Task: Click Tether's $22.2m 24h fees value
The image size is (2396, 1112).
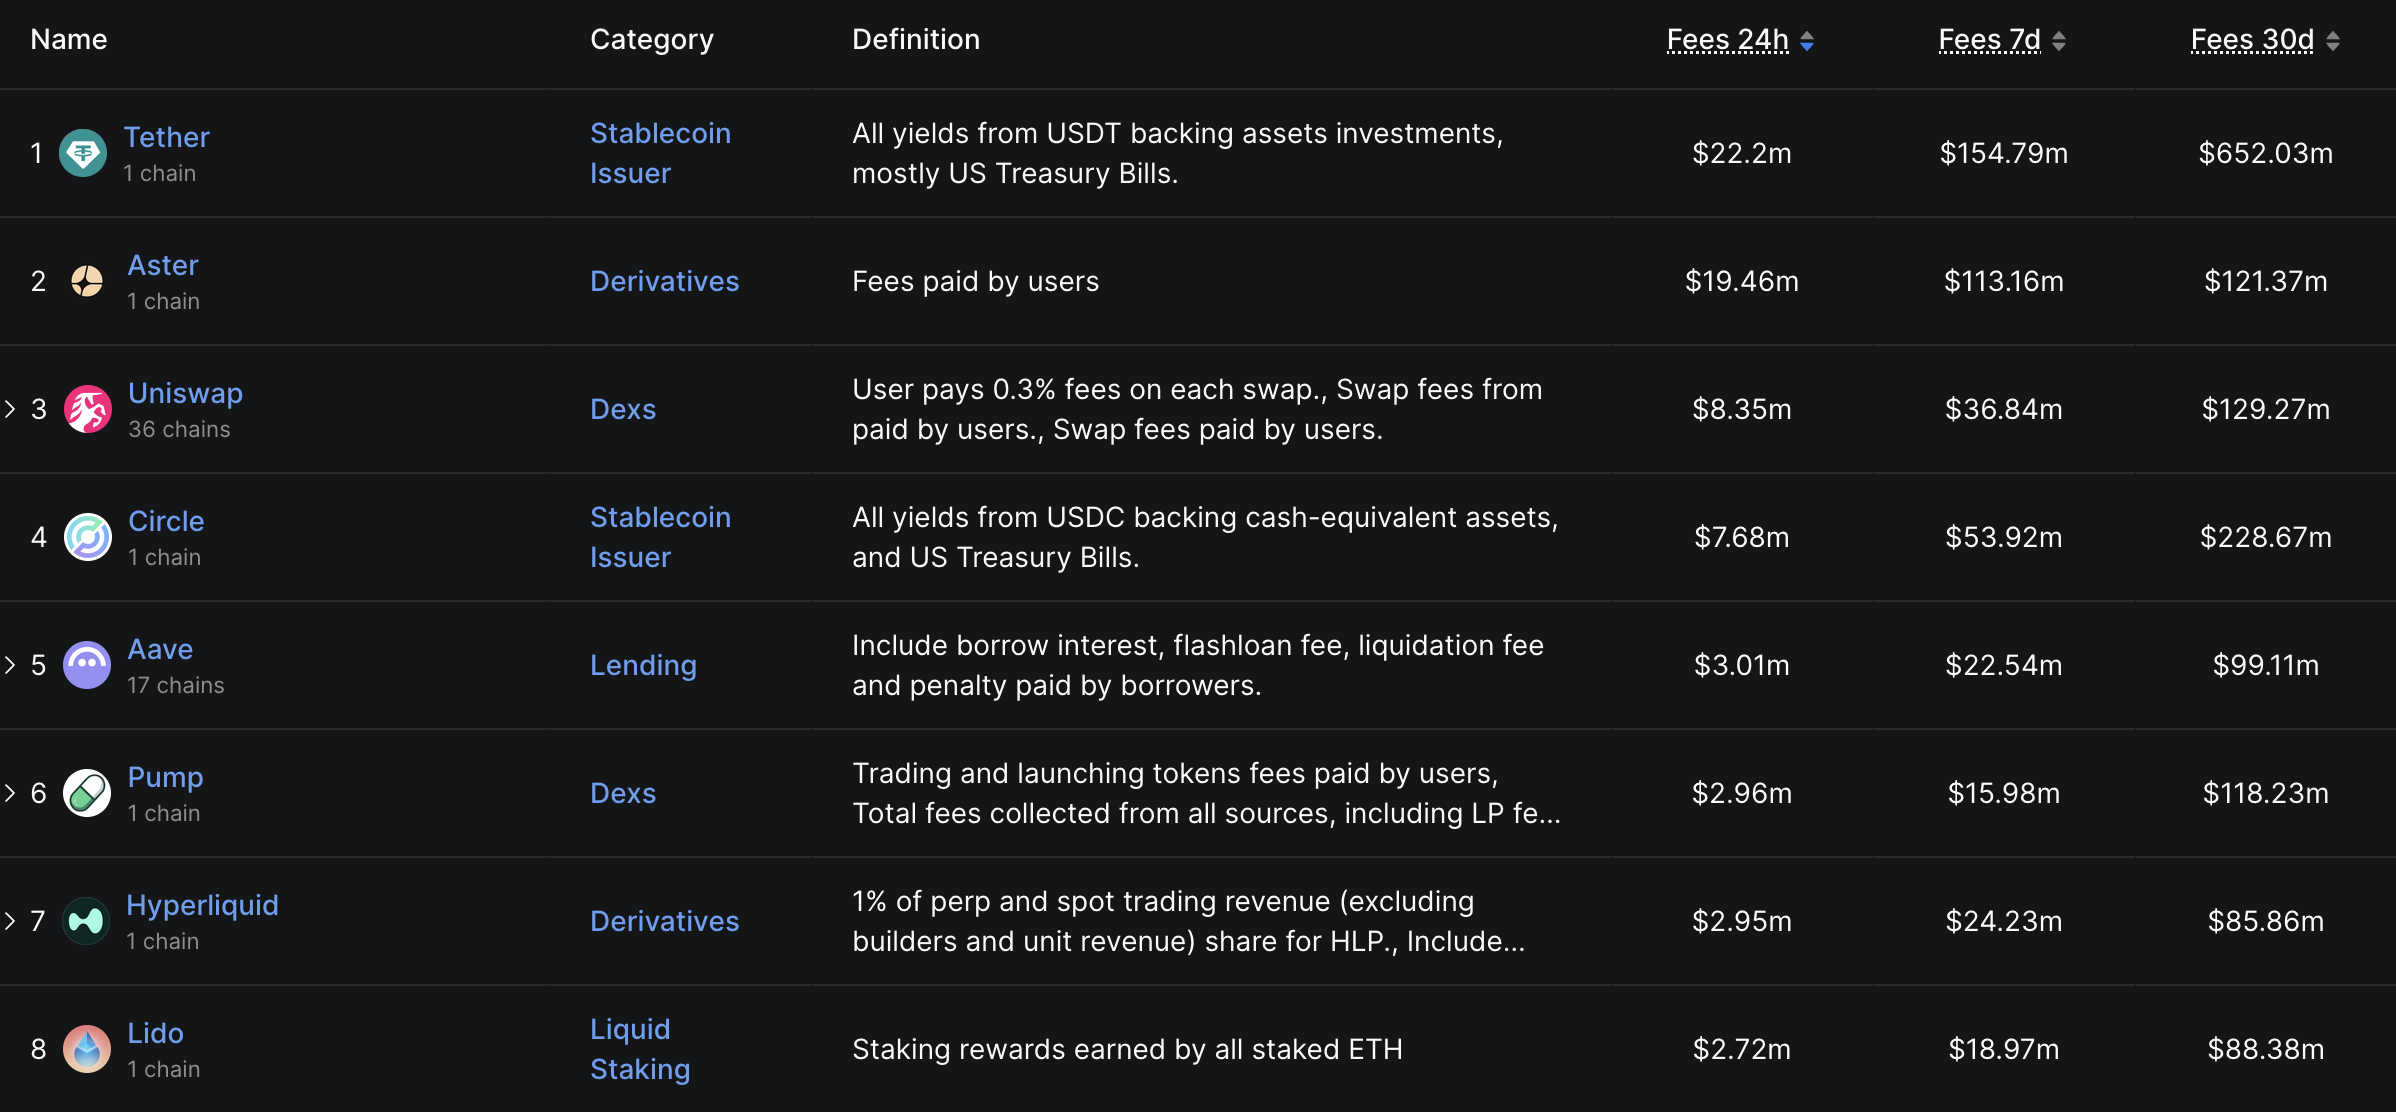Action: point(1742,153)
